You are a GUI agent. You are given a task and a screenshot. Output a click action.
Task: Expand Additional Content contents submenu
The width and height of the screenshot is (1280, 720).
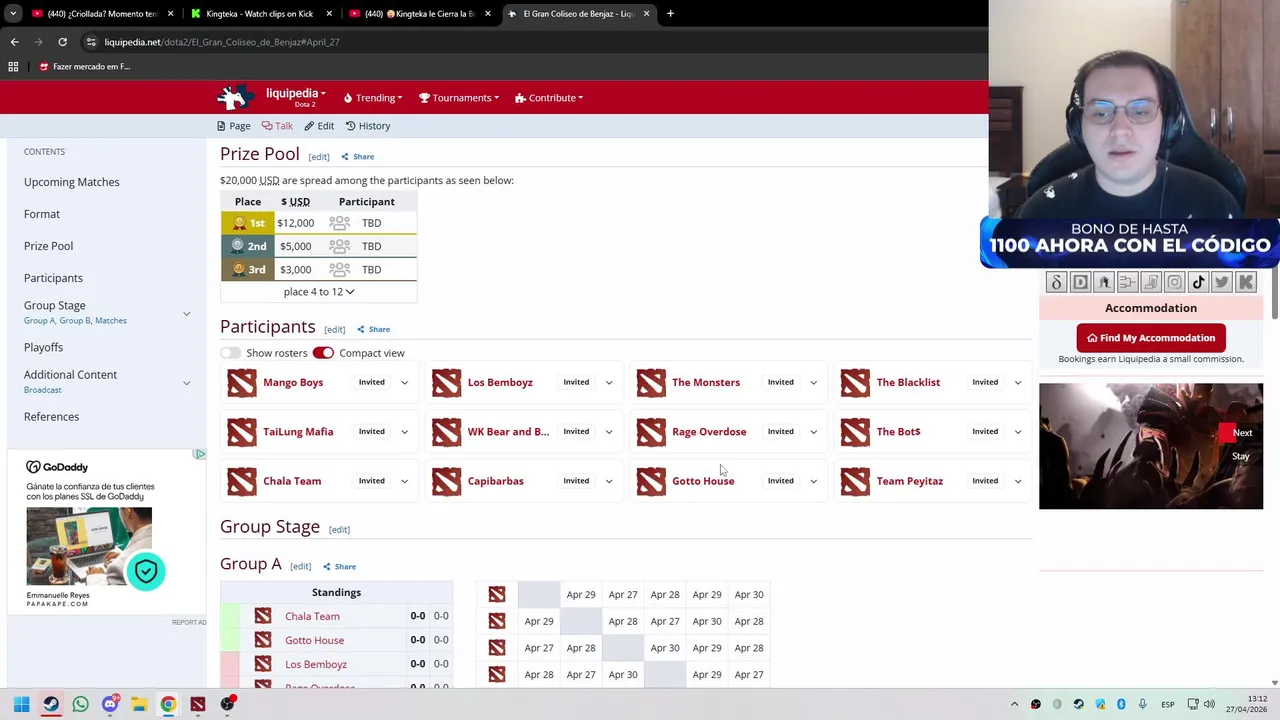click(186, 383)
